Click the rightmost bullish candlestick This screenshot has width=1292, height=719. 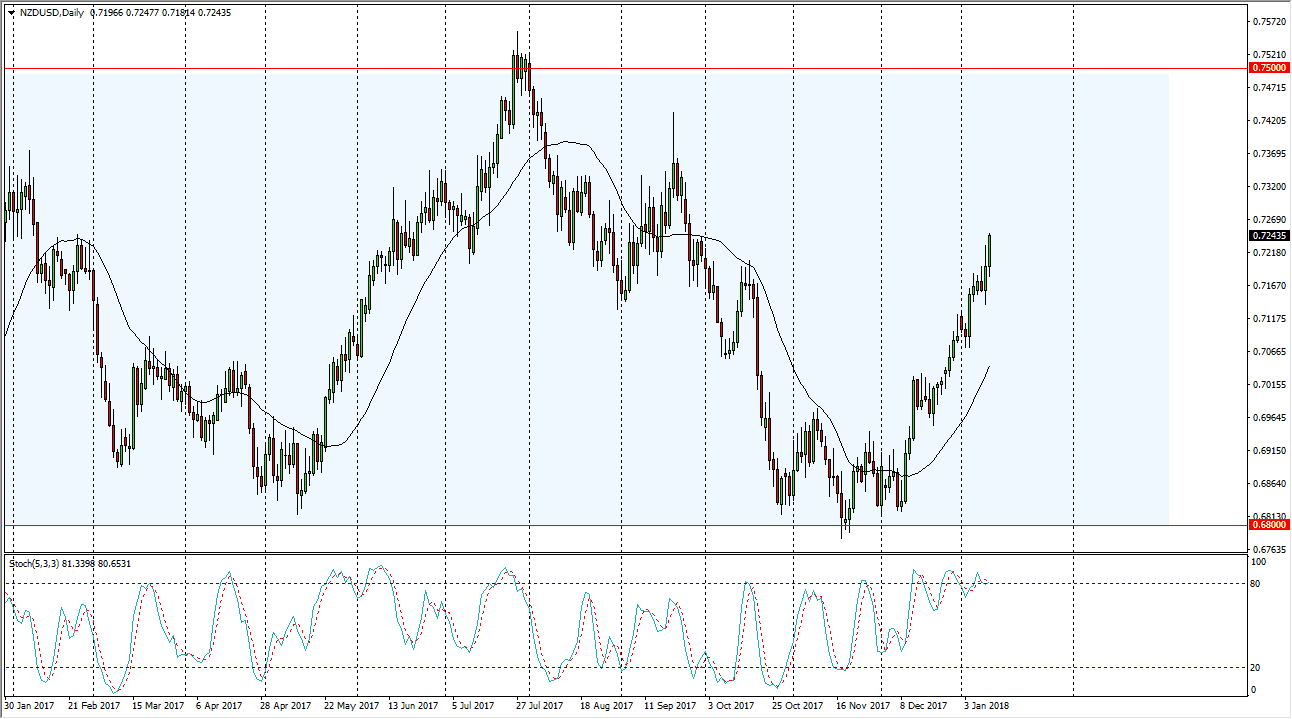coord(988,250)
